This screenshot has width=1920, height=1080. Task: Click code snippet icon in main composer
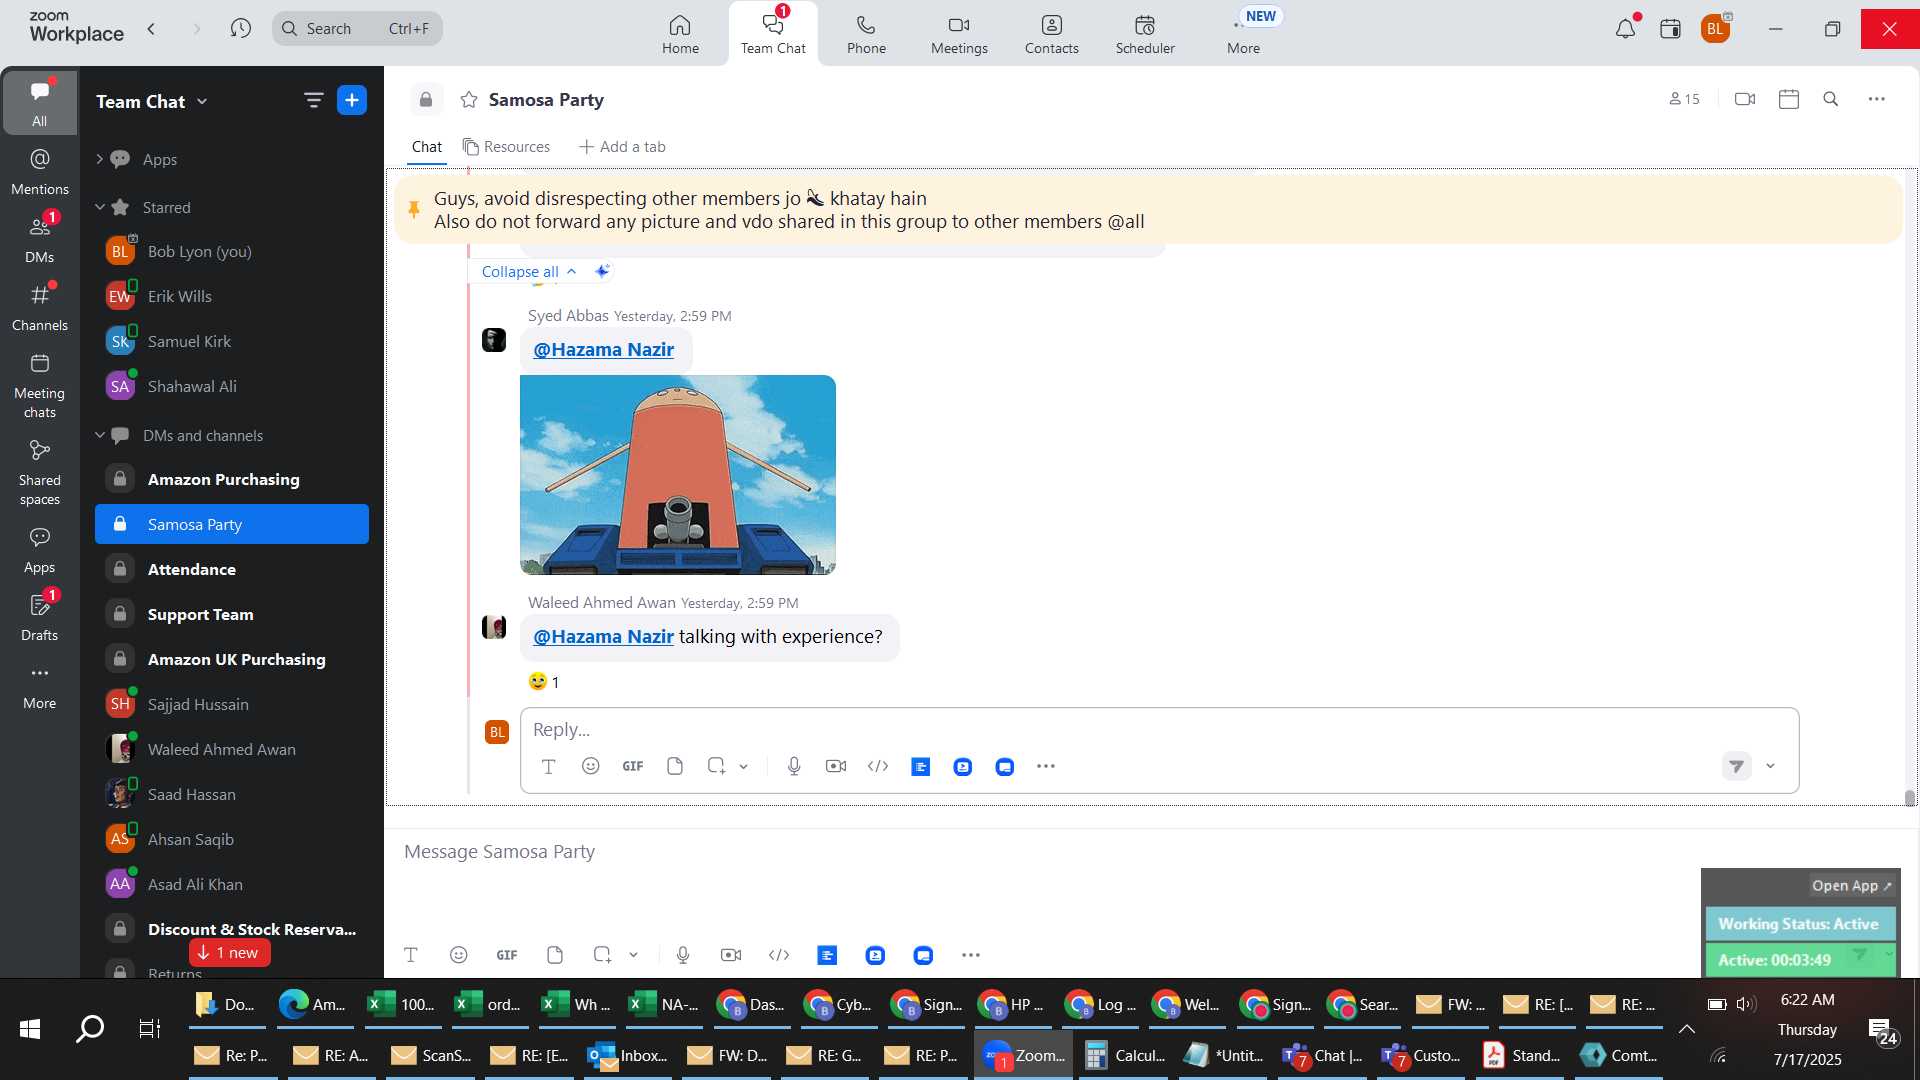[779, 955]
